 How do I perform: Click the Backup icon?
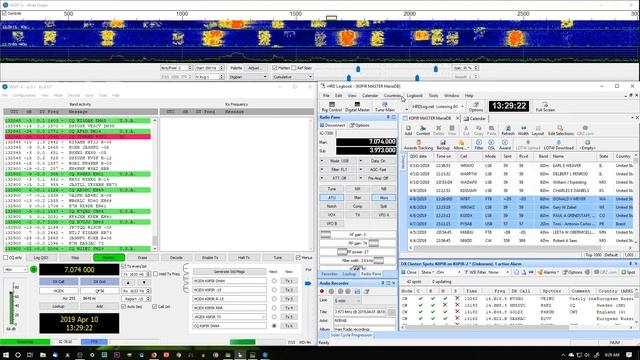443,145
